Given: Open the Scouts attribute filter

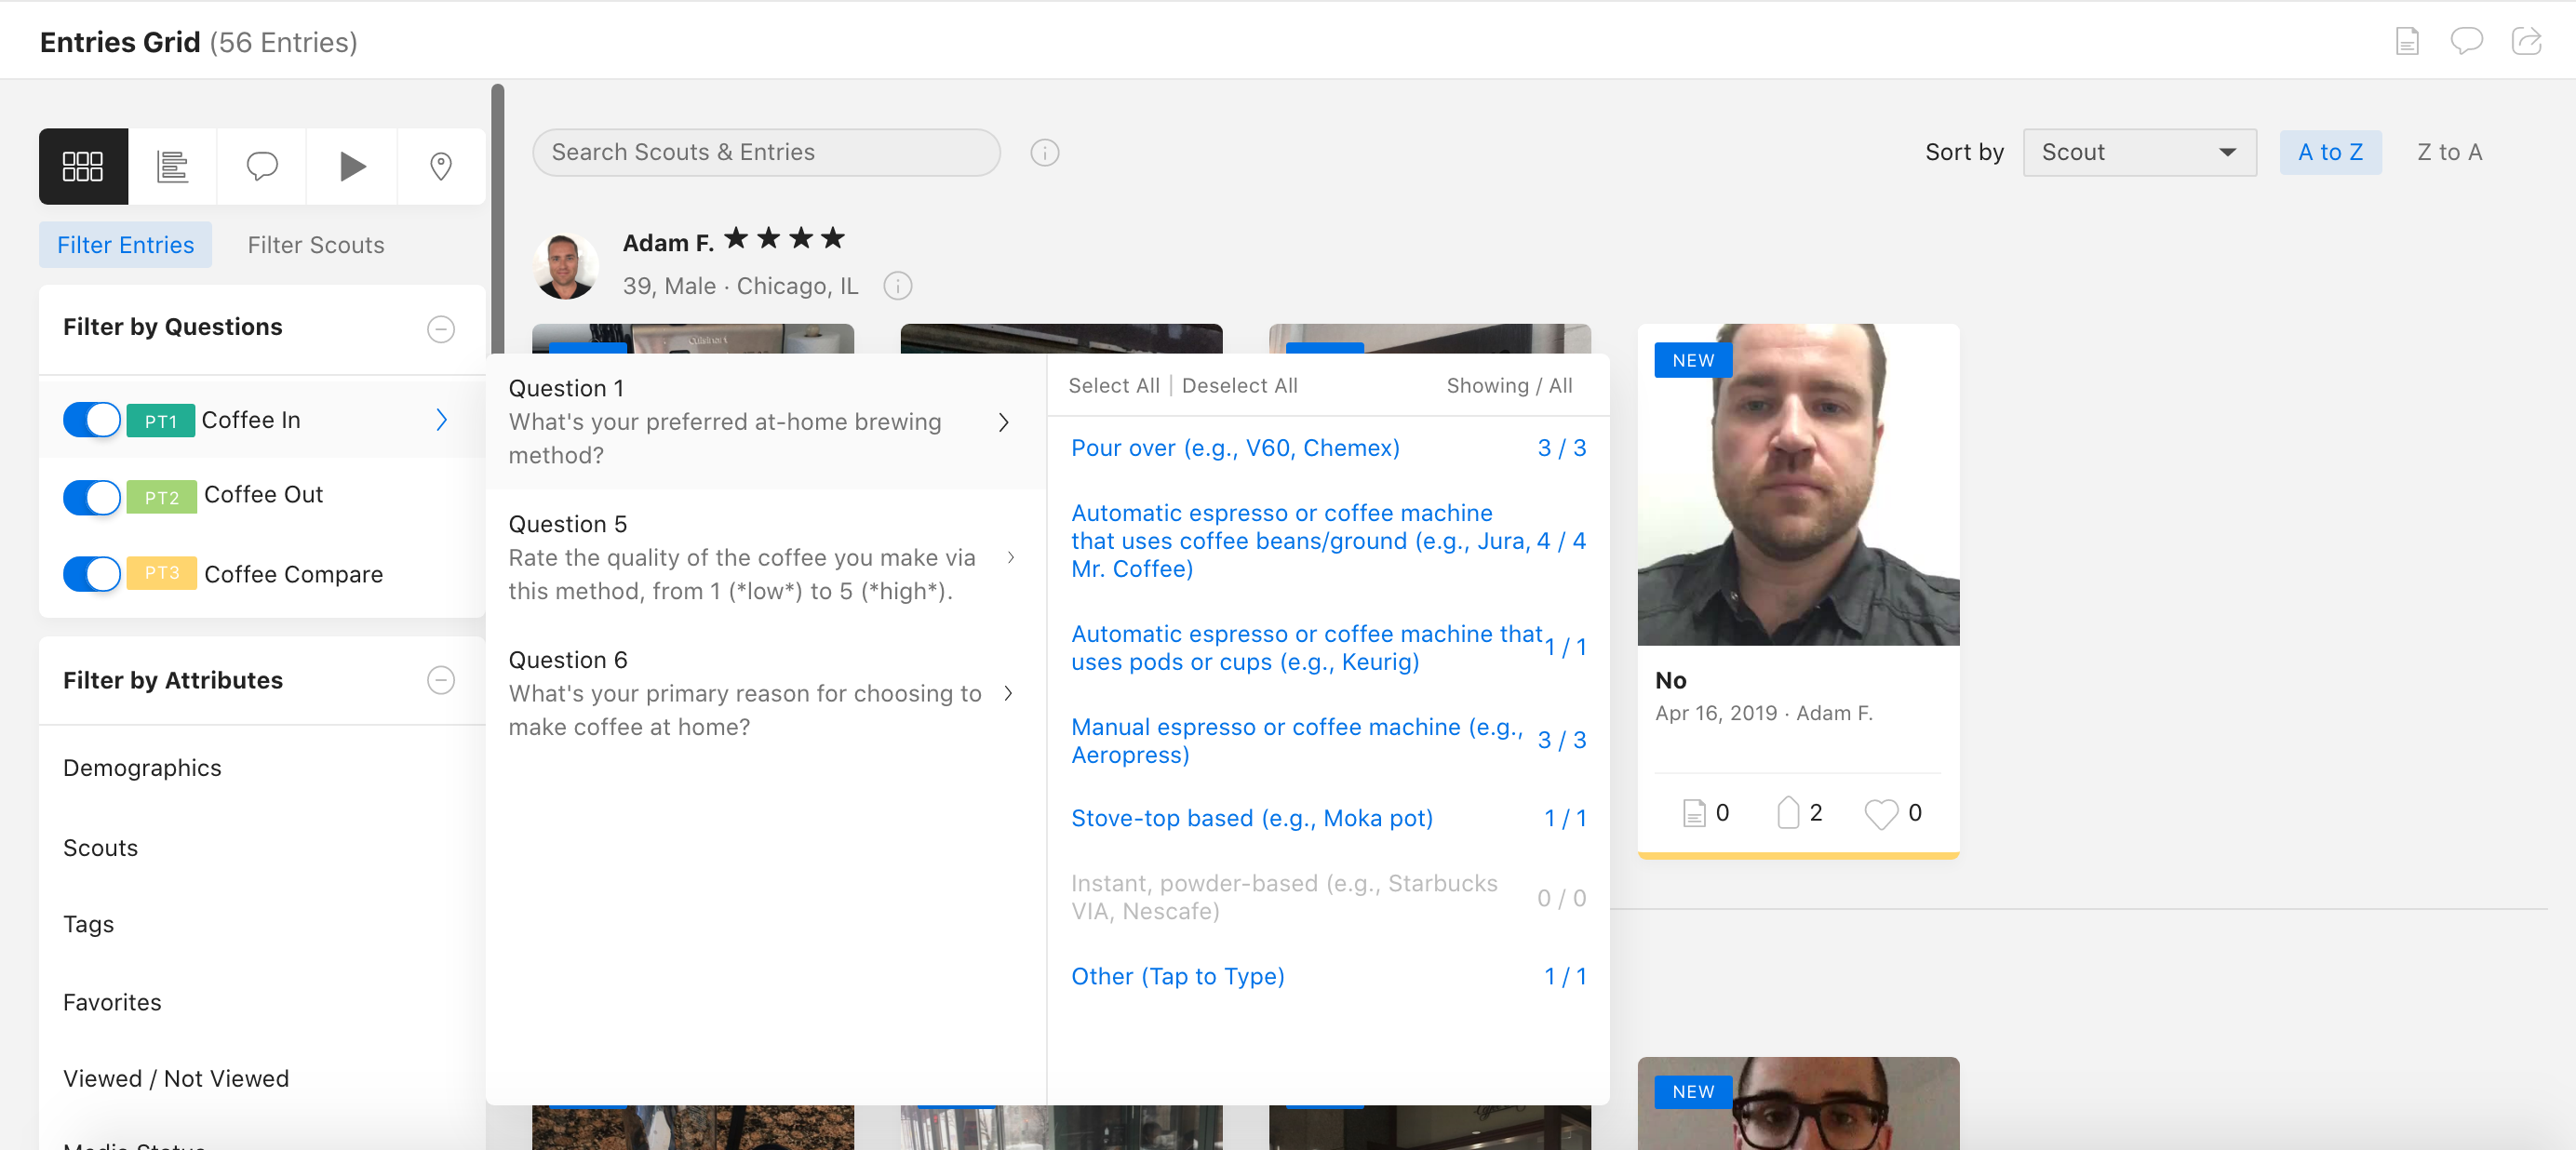Looking at the screenshot, I should tap(100, 848).
